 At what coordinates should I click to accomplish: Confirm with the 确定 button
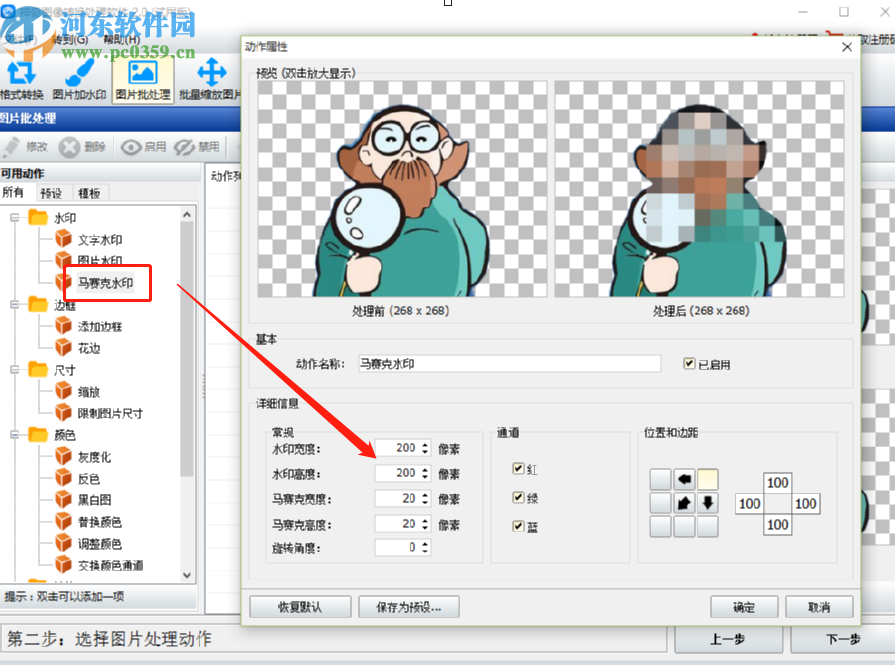pyautogui.click(x=744, y=607)
